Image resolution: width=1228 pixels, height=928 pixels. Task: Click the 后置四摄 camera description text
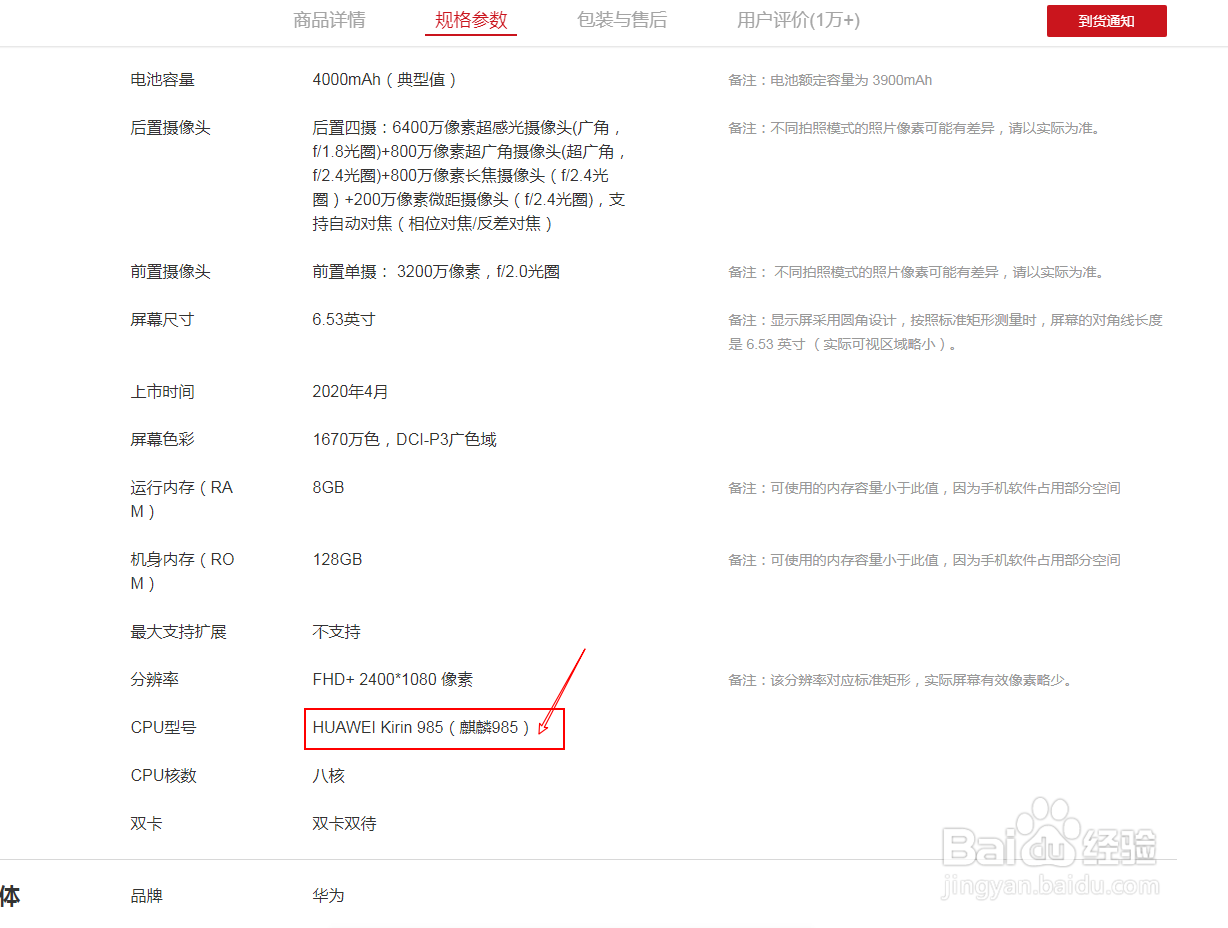470,176
